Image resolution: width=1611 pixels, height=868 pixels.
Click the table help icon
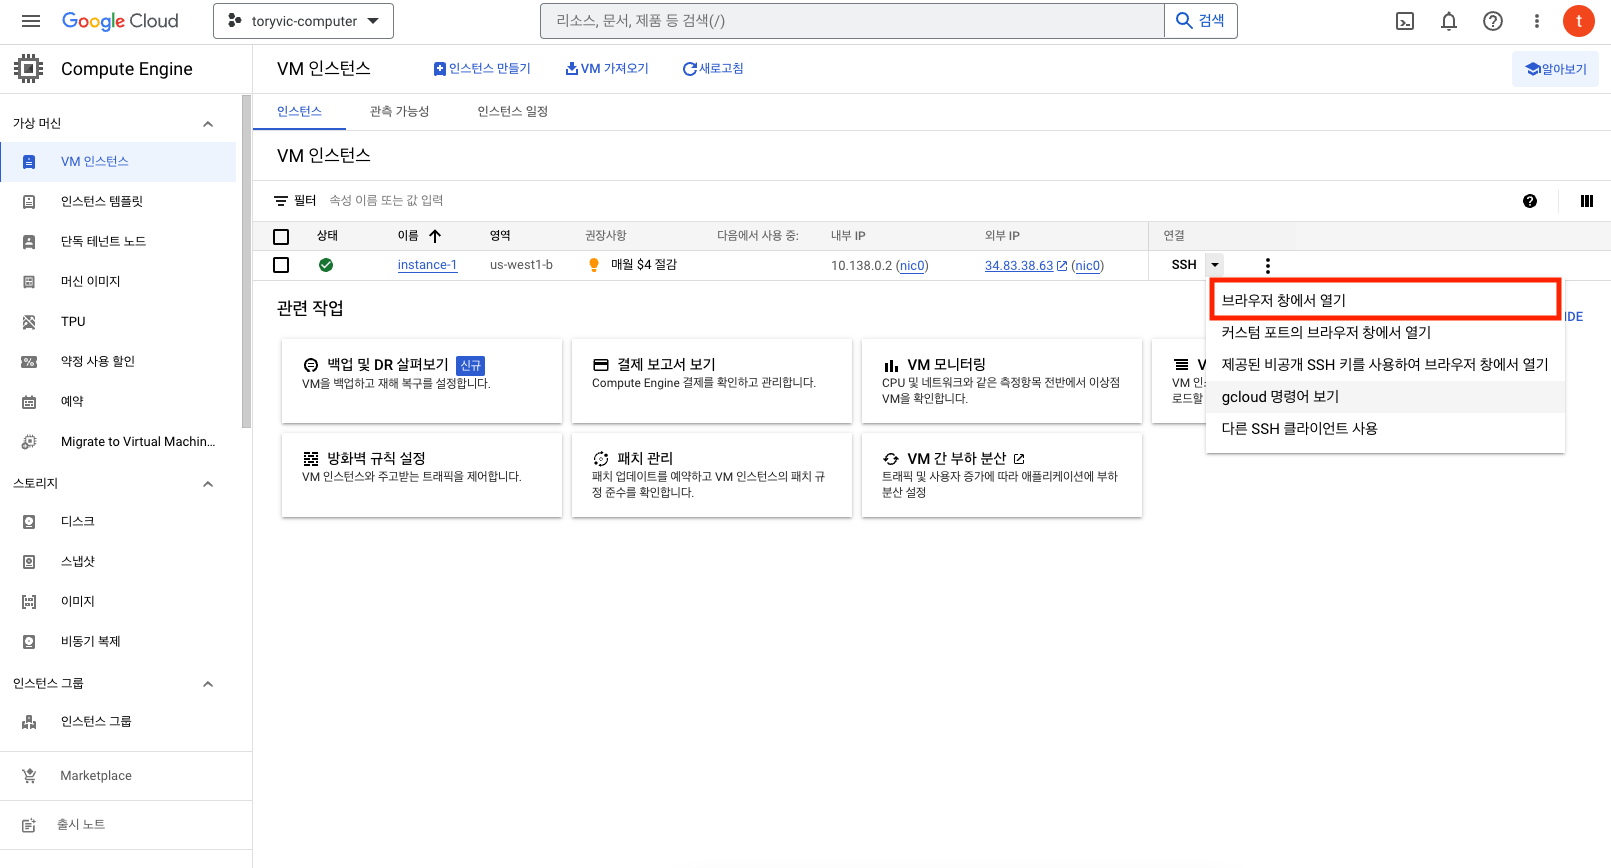pyautogui.click(x=1530, y=201)
